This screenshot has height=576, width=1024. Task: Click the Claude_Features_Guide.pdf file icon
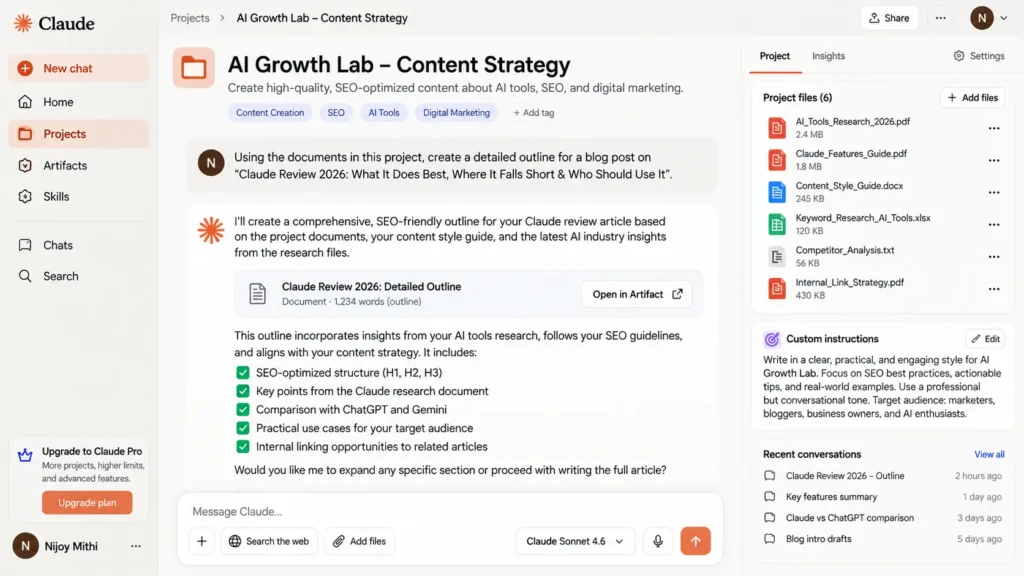776,160
